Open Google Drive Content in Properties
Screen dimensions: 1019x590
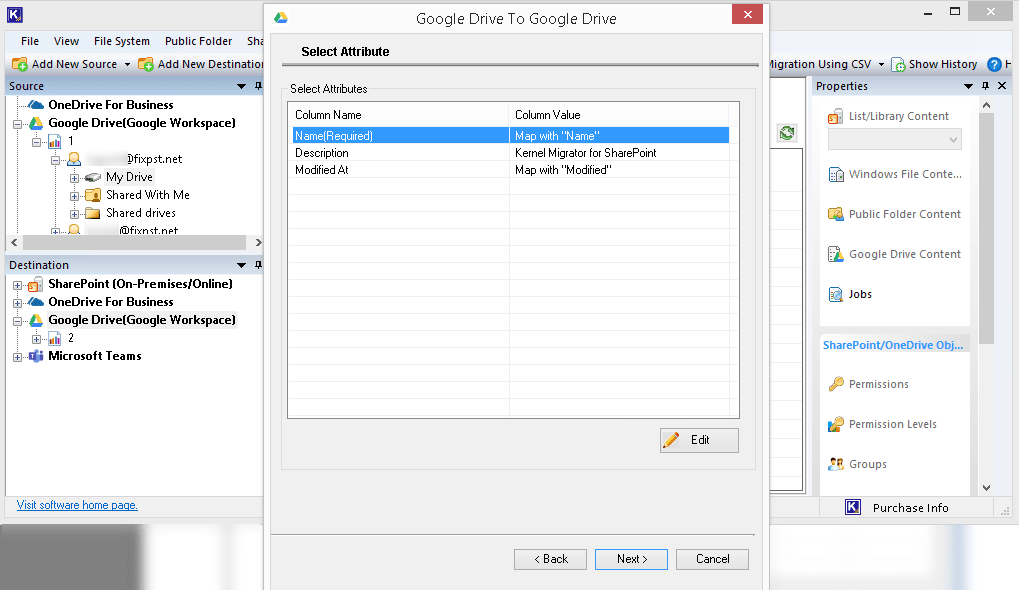894,254
